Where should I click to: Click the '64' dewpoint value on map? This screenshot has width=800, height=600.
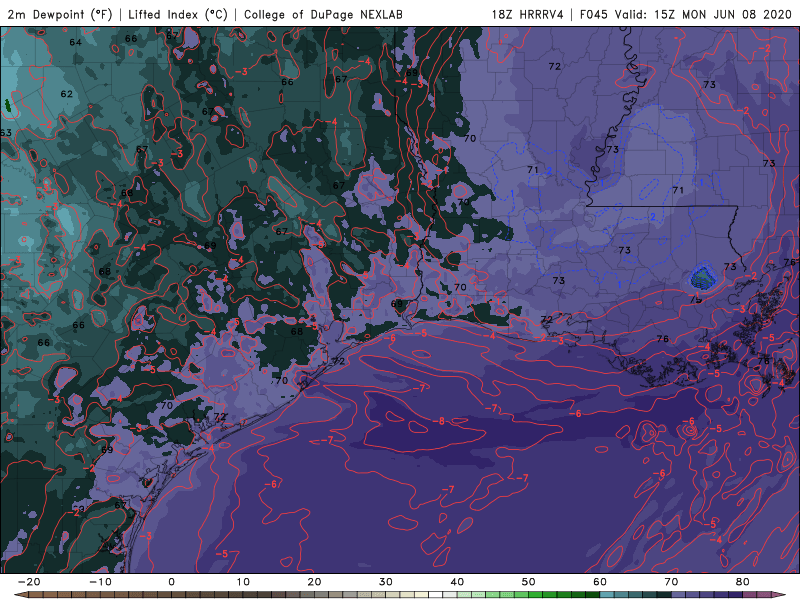76,42
